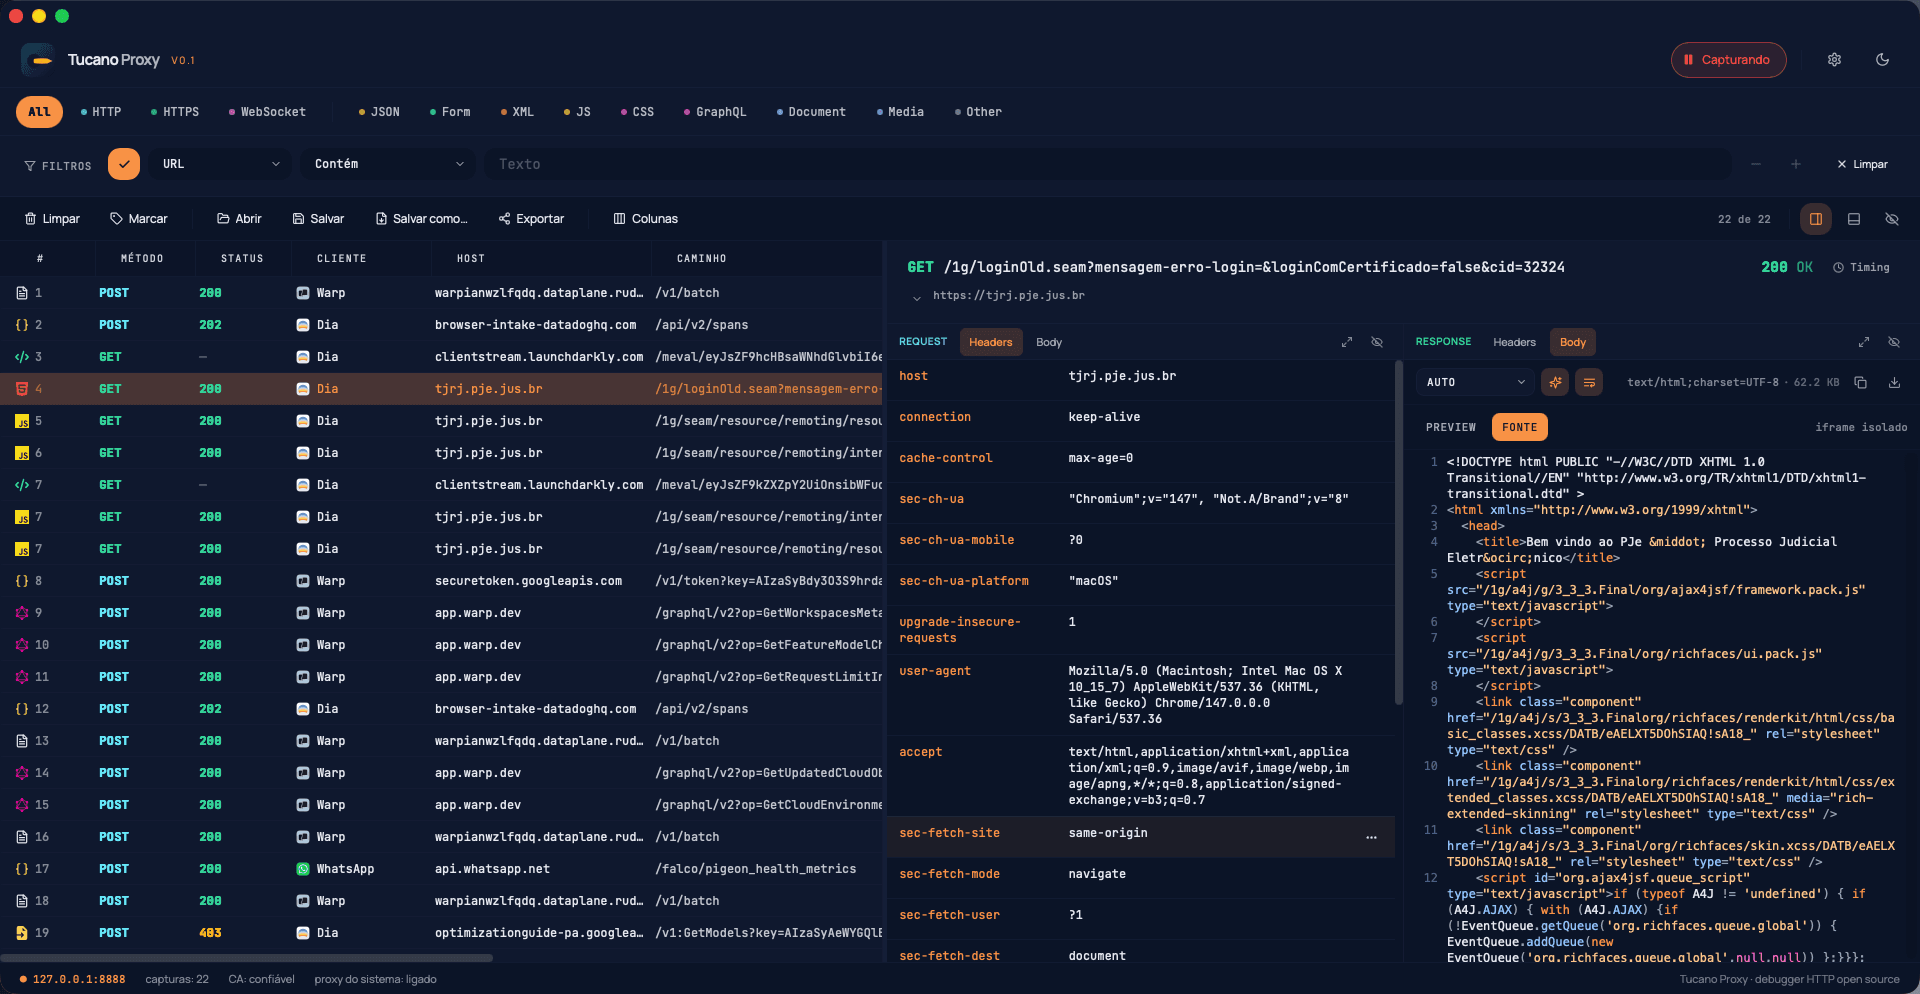Viewport: 1920px width, 994px height.
Task: Click the request headers vertical scrollbar
Action: (x=1398, y=534)
